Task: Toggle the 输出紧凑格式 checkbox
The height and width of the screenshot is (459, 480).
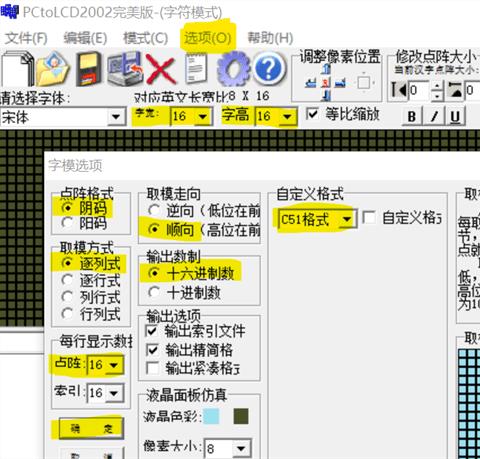Action: (x=152, y=368)
